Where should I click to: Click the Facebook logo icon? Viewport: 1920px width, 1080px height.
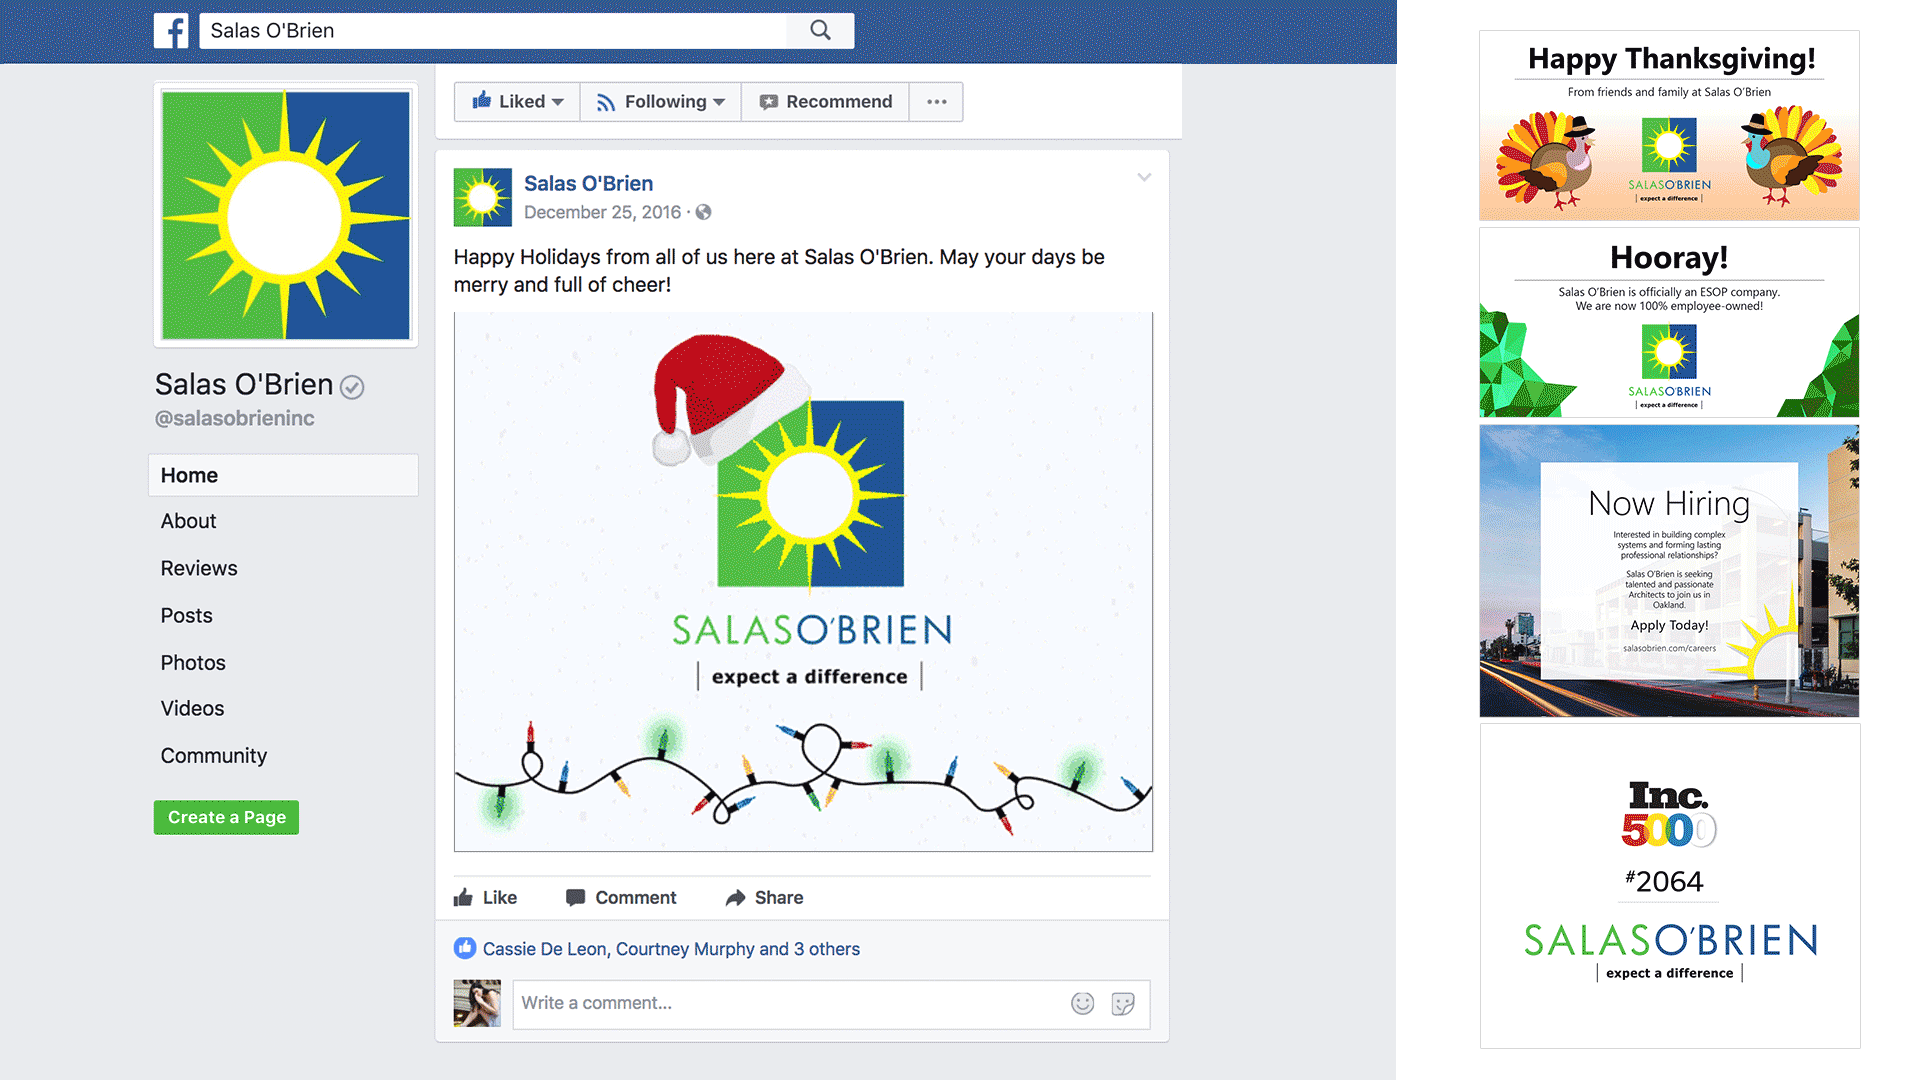pos(171,31)
